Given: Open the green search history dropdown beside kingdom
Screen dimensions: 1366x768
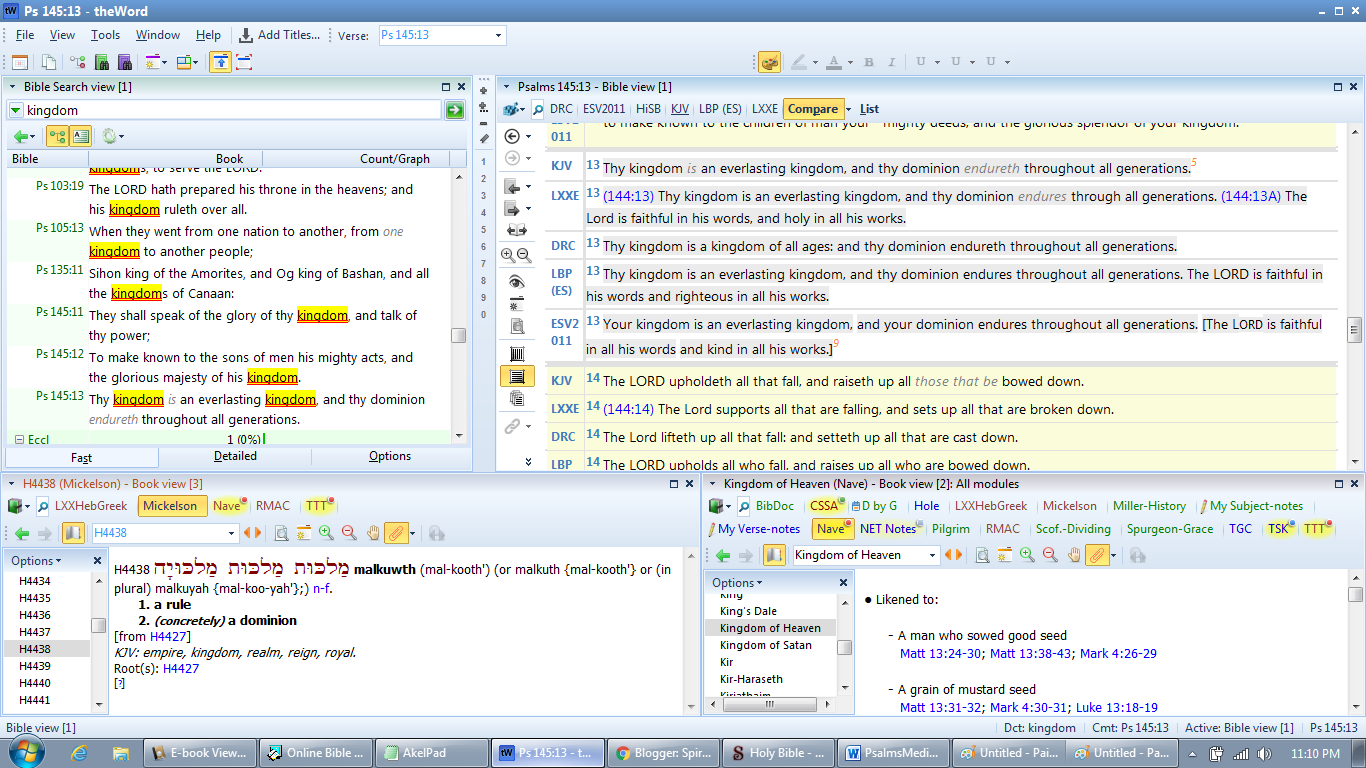Looking at the screenshot, I should click(x=16, y=110).
